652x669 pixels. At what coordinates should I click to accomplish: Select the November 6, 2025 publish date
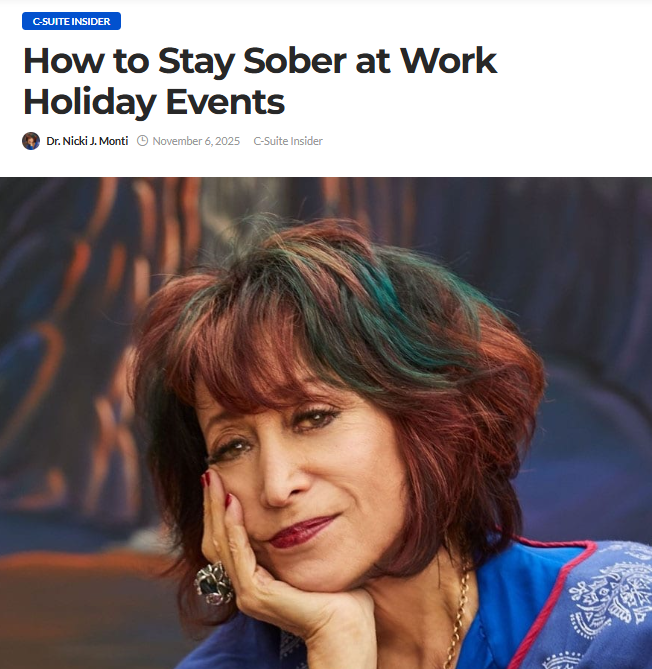196,141
